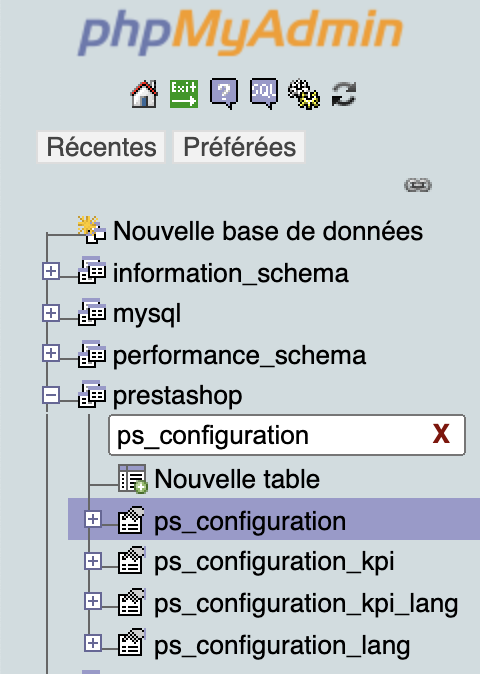Go to phpMyAdmin home icon
Viewport: 480px width, 674px height.
(144, 94)
